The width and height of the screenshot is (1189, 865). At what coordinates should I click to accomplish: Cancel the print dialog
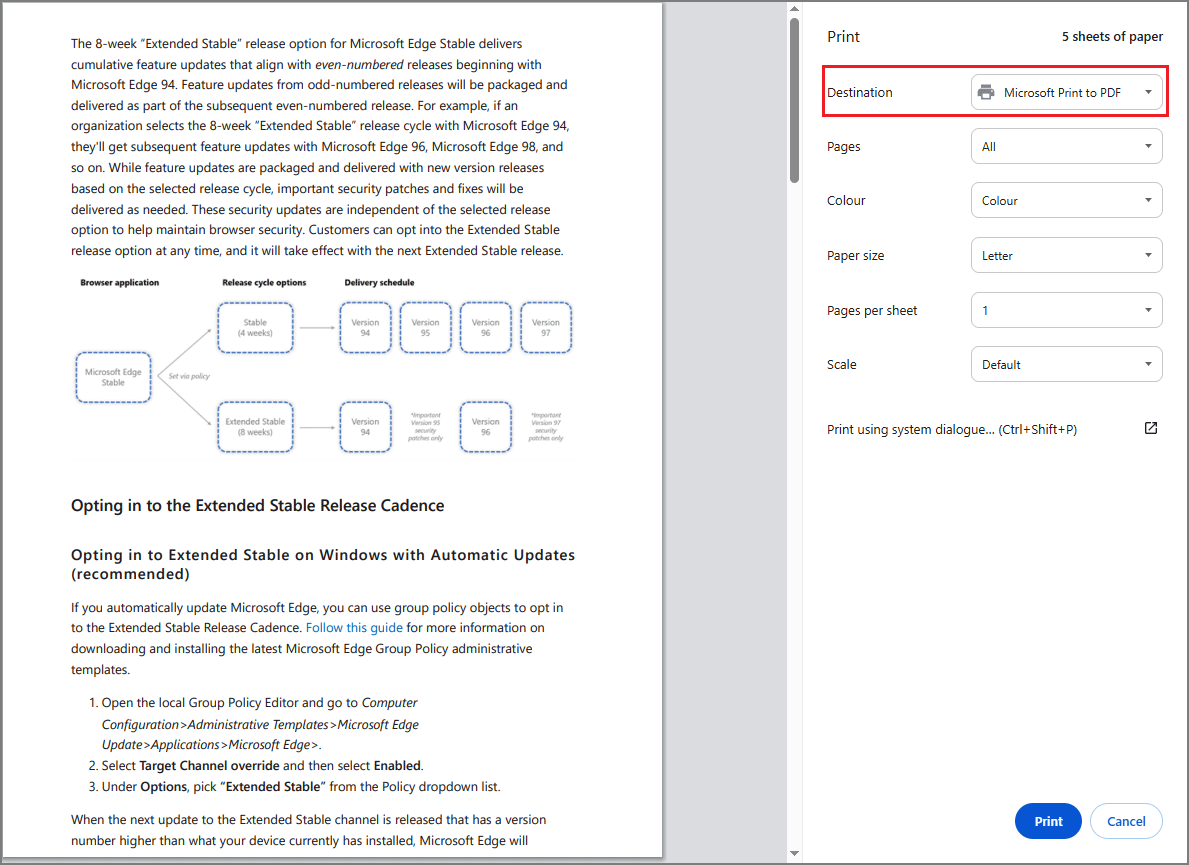pos(1126,821)
